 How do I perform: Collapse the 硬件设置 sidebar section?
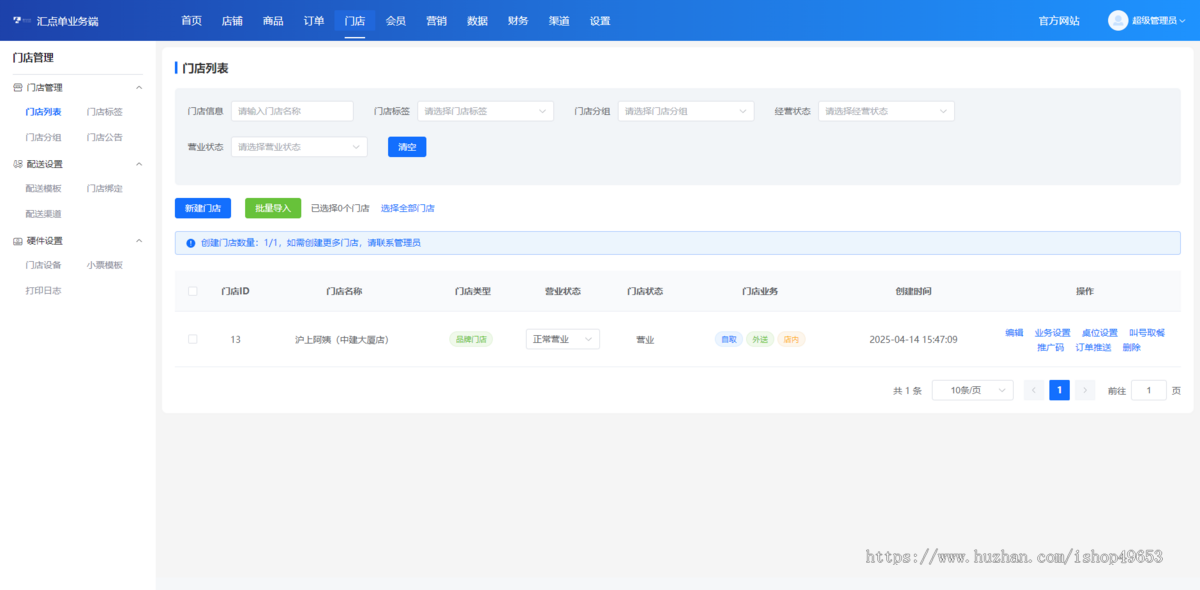coord(139,241)
